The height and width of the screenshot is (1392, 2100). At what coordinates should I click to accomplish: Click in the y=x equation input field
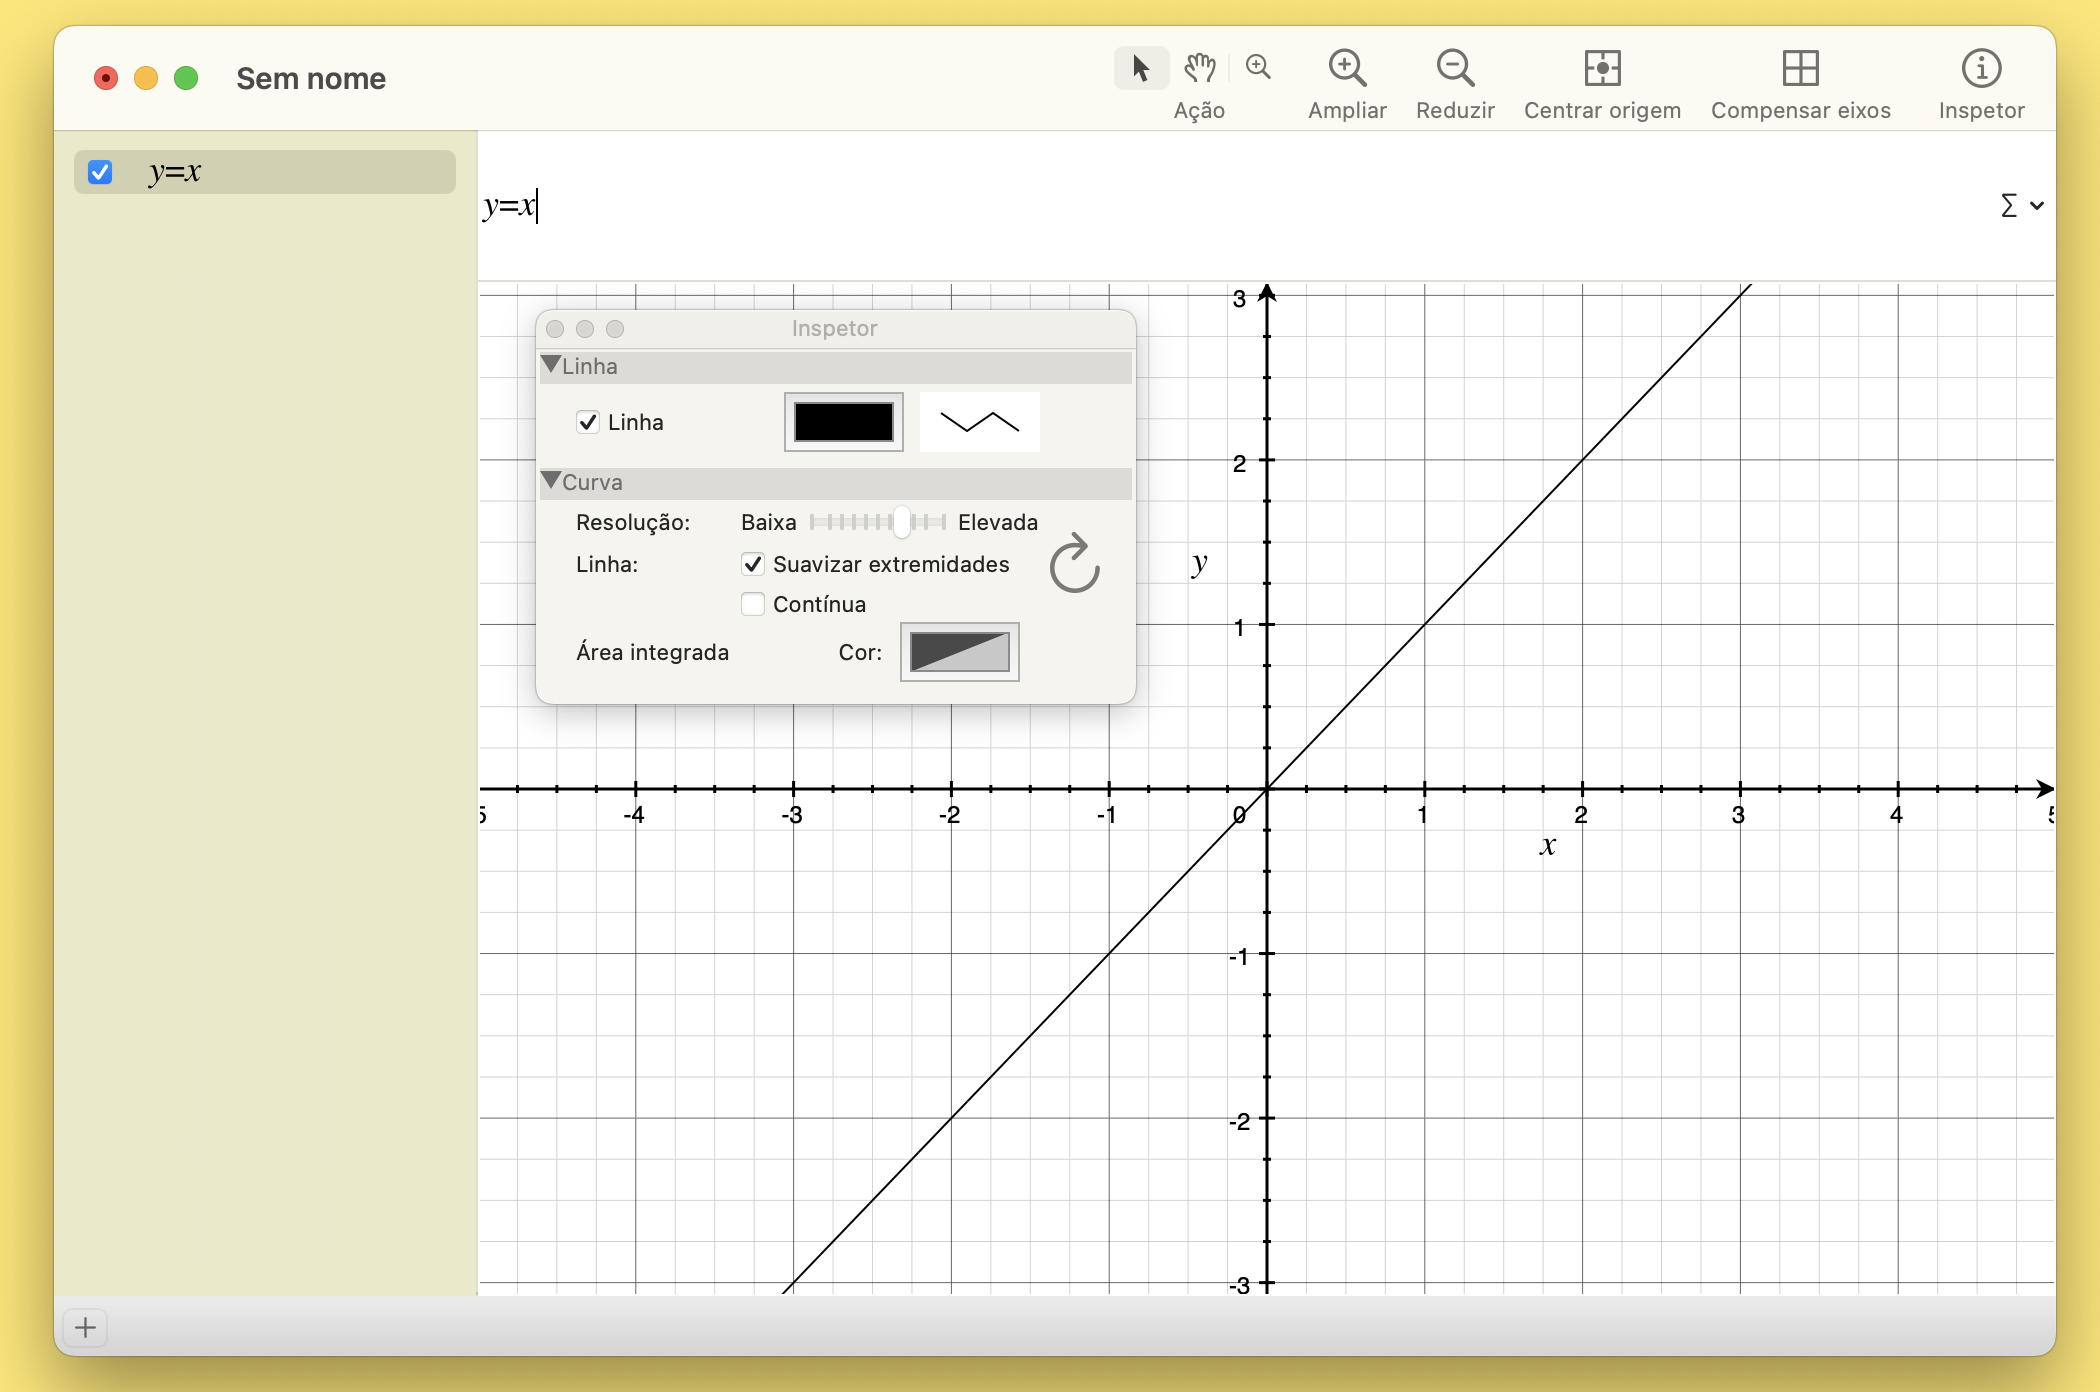(x=1230, y=206)
